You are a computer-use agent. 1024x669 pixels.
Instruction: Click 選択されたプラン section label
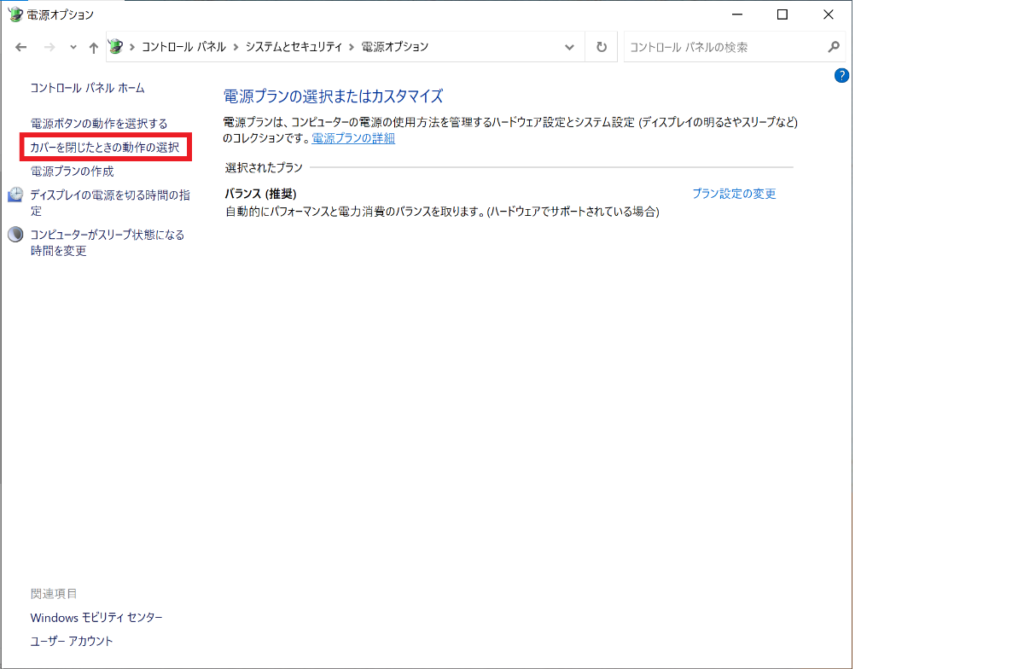[264, 168]
